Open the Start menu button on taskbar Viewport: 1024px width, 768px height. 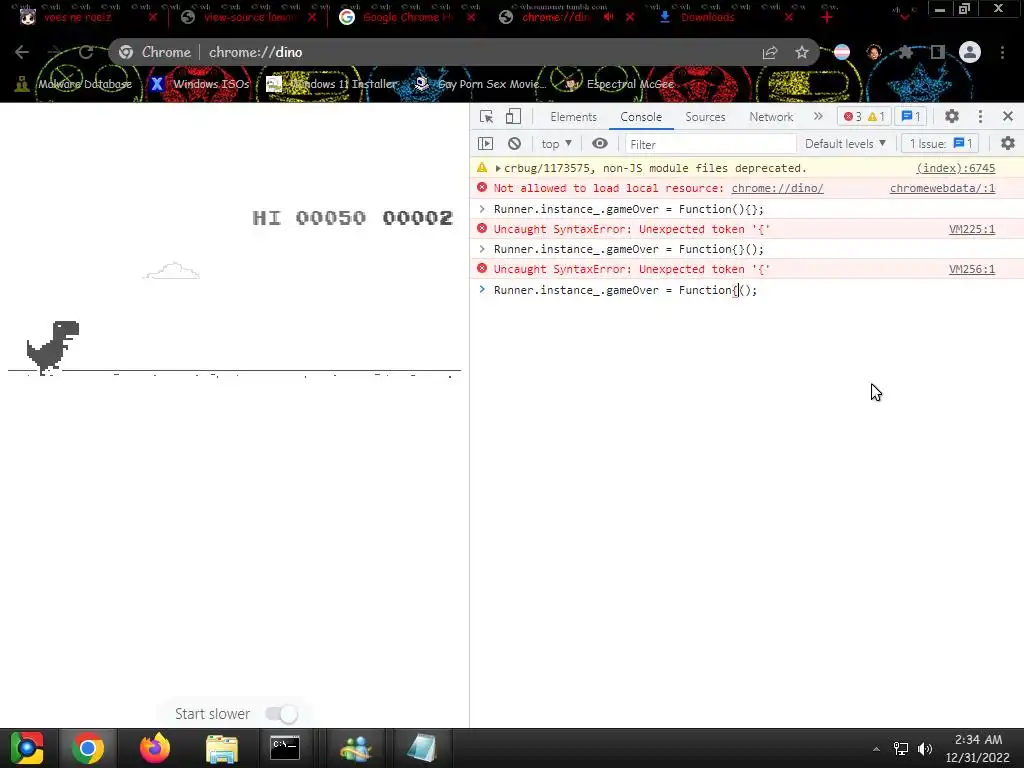point(27,748)
